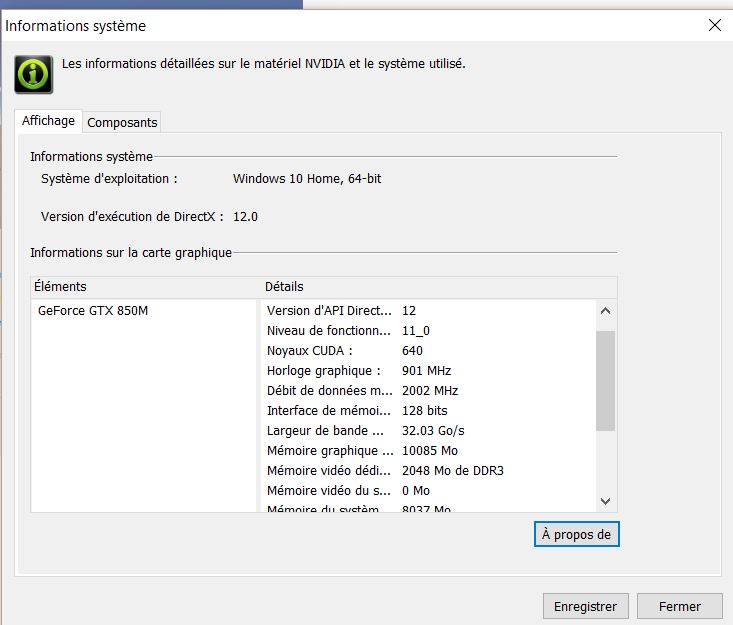This screenshot has height=625, width=733.
Task: Click the 0 Mo value
Action: coord(416,491)
